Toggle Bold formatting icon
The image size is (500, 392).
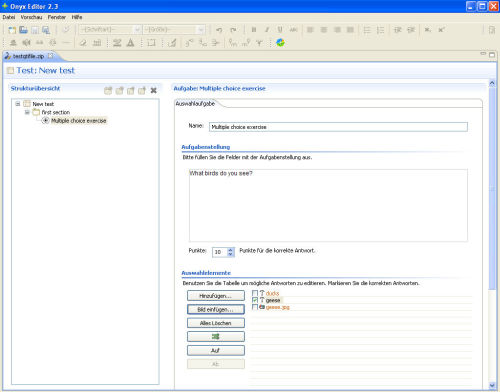[254, 30]
